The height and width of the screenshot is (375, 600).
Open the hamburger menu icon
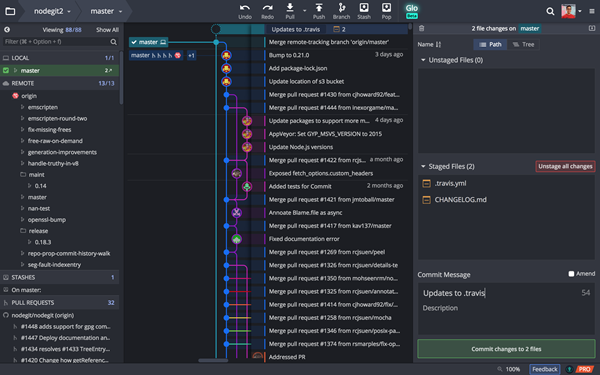coord(592,11)
